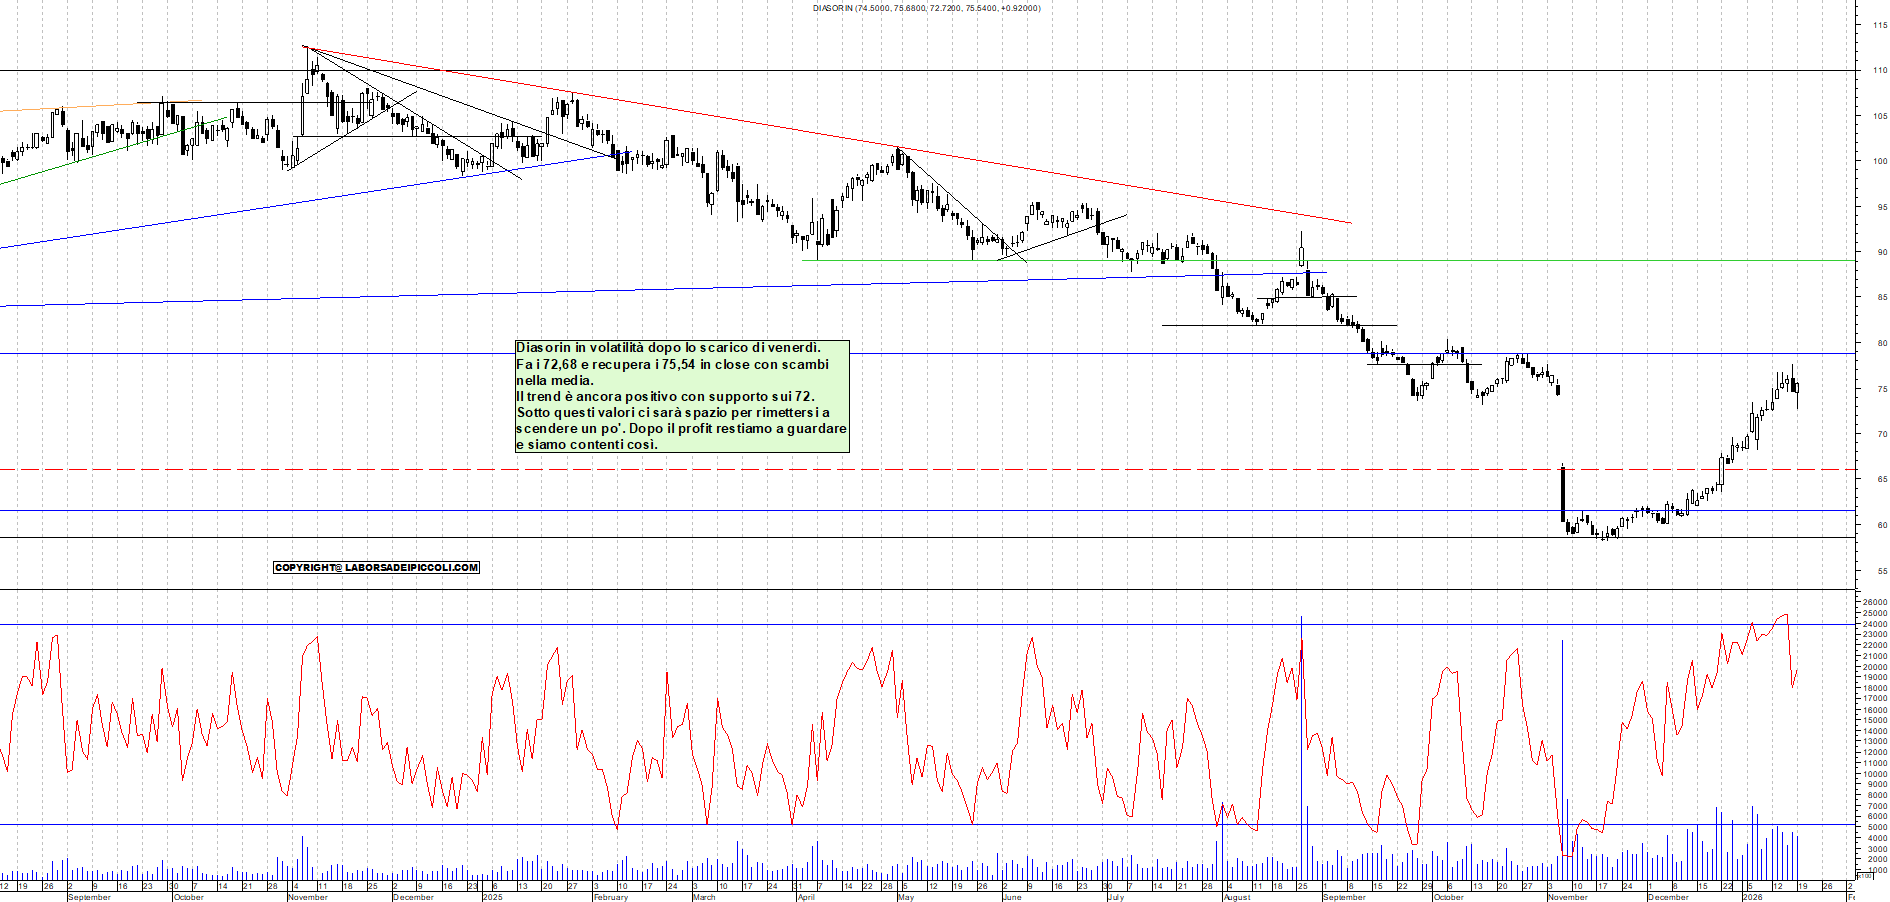Select the red descending trendline

[x=800, y=129]
